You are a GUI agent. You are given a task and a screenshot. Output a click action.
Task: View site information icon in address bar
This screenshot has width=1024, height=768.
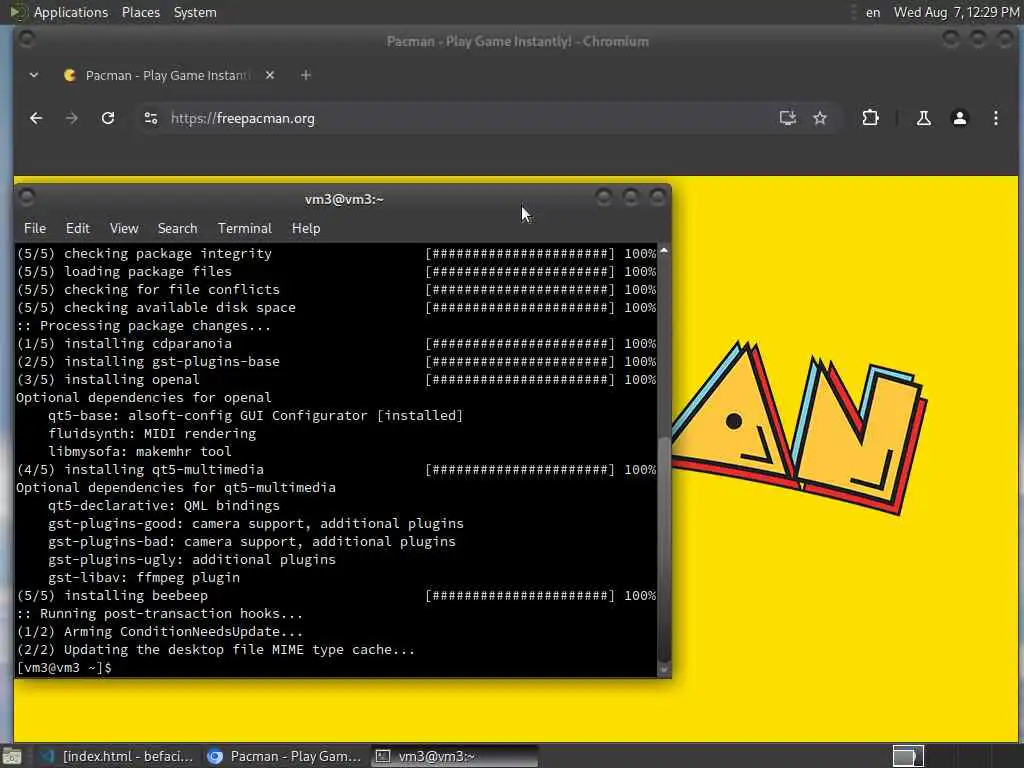151,118
